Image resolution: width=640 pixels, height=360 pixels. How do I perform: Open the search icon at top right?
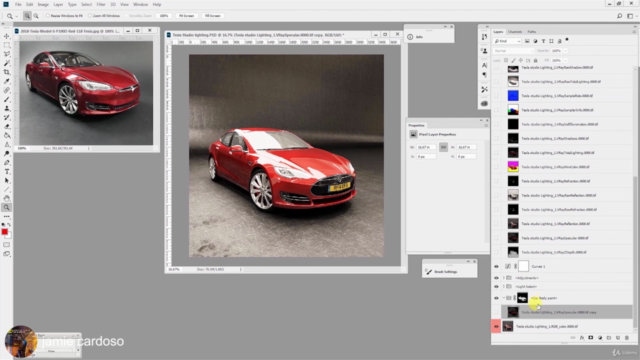pos(619,16)
